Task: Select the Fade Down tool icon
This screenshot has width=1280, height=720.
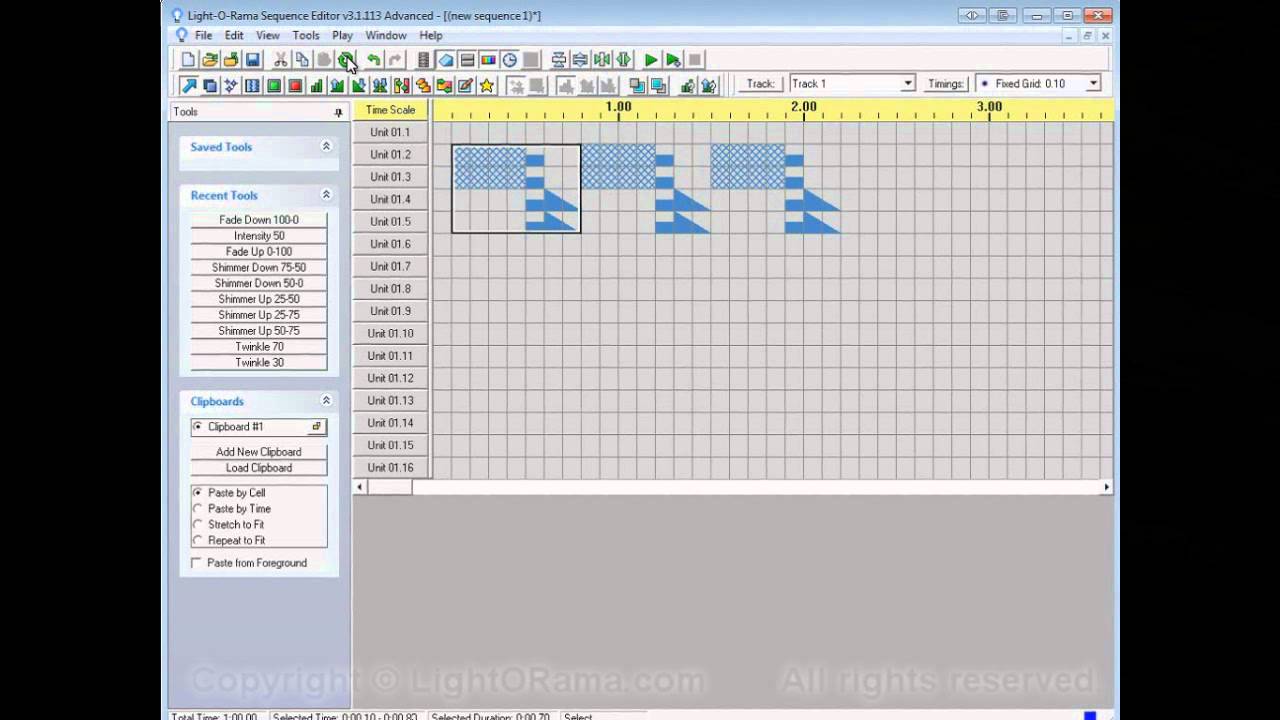Action: point(358,86)
